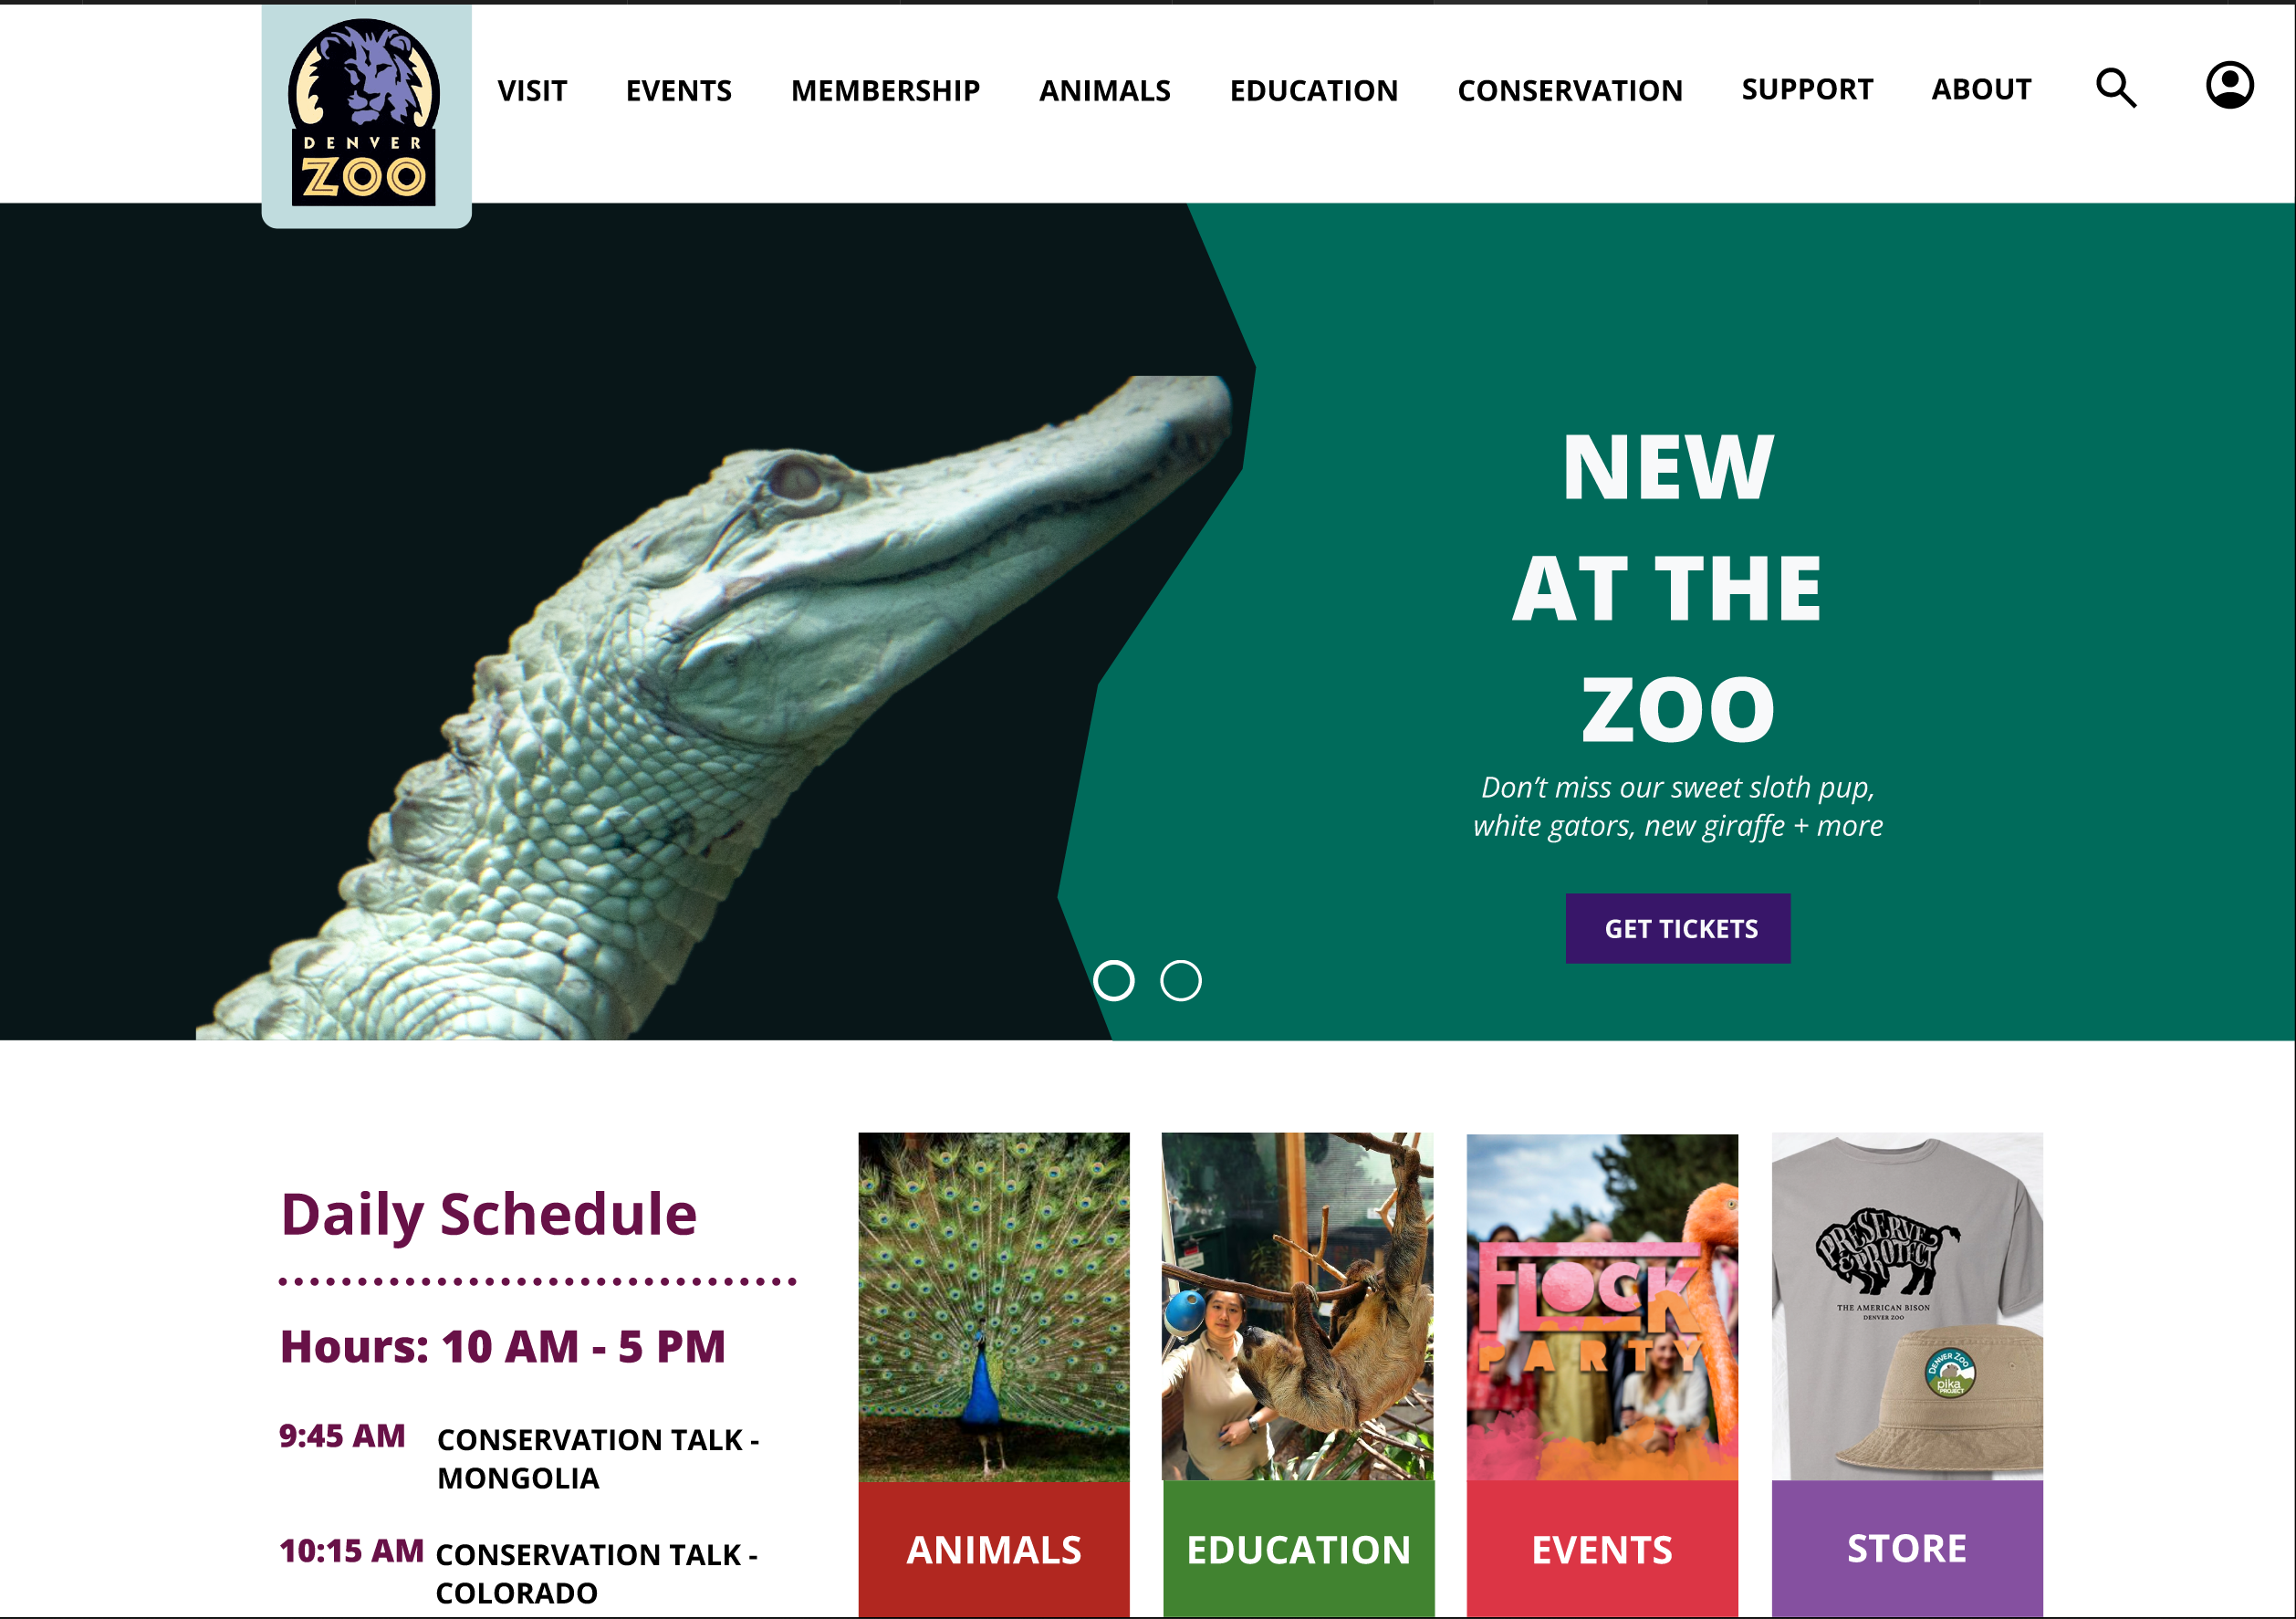Open the search magnifier icon
The image size is (2296, 1619).
2116,88
